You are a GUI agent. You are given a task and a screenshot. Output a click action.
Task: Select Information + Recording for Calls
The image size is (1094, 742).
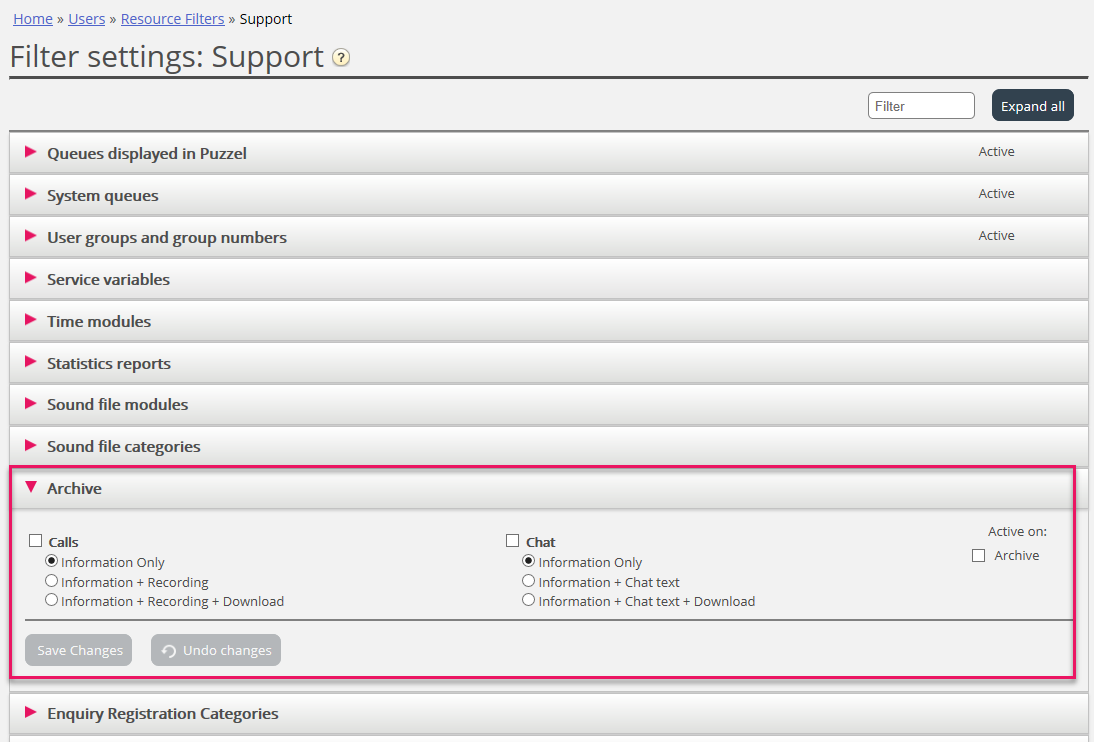tap(52, 581)
